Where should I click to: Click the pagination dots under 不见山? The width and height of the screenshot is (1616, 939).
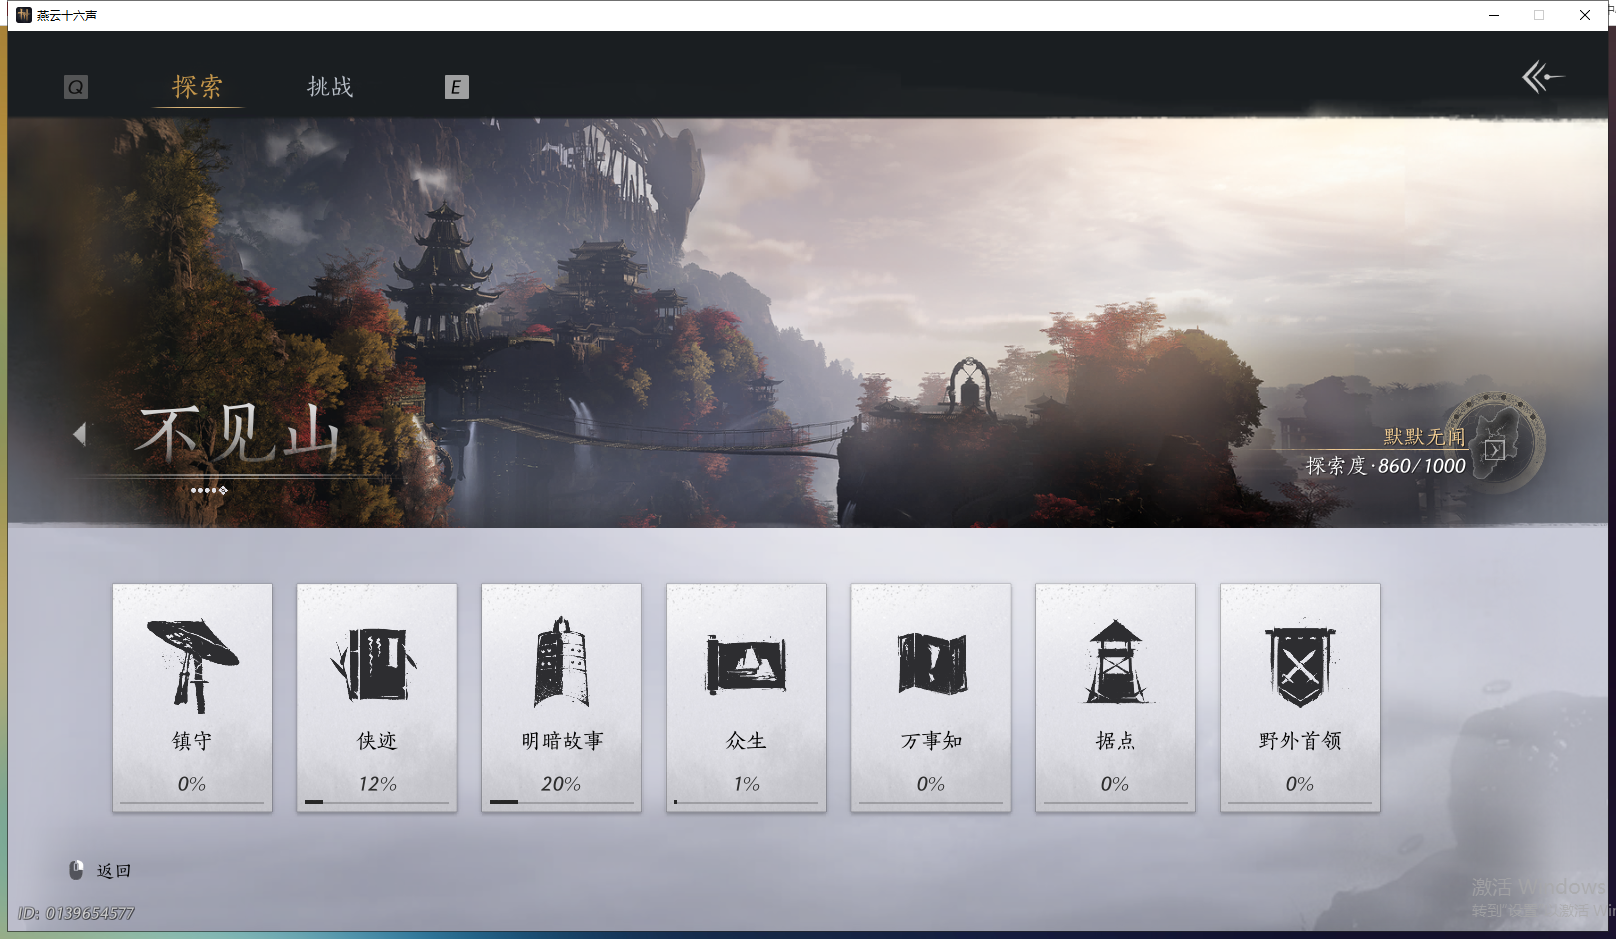click(x=208, y=490)
